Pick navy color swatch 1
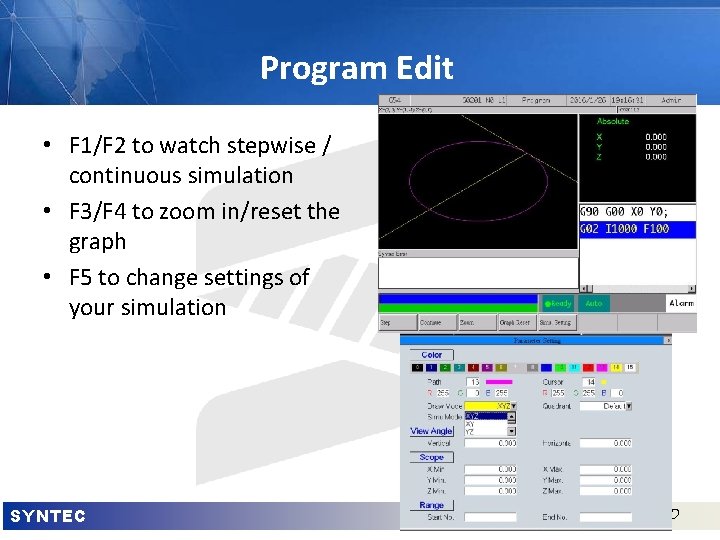 431,368
